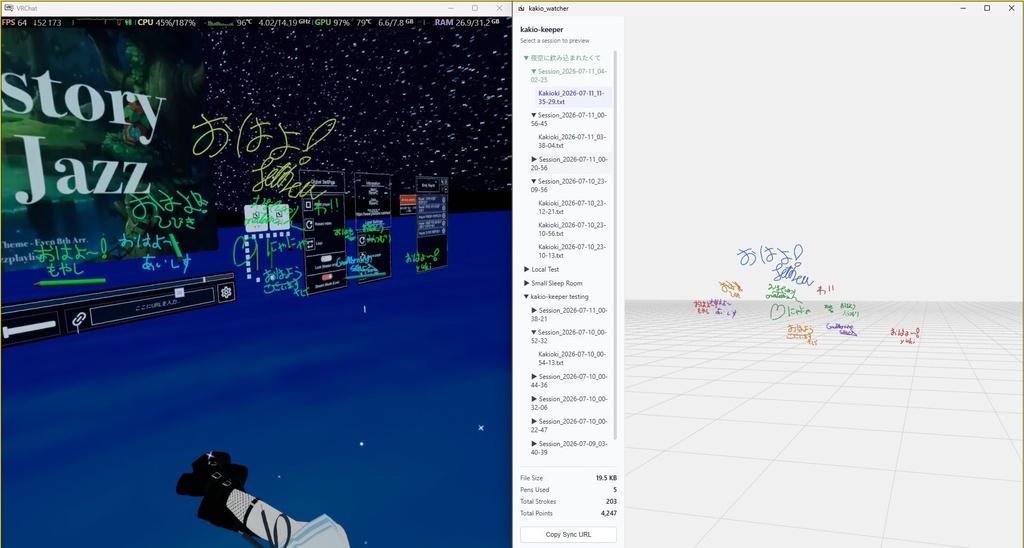Screen dimensions: 1024x548
Task: Toggle the Stream Mode switch in VRChat
Action: (326, 278)
